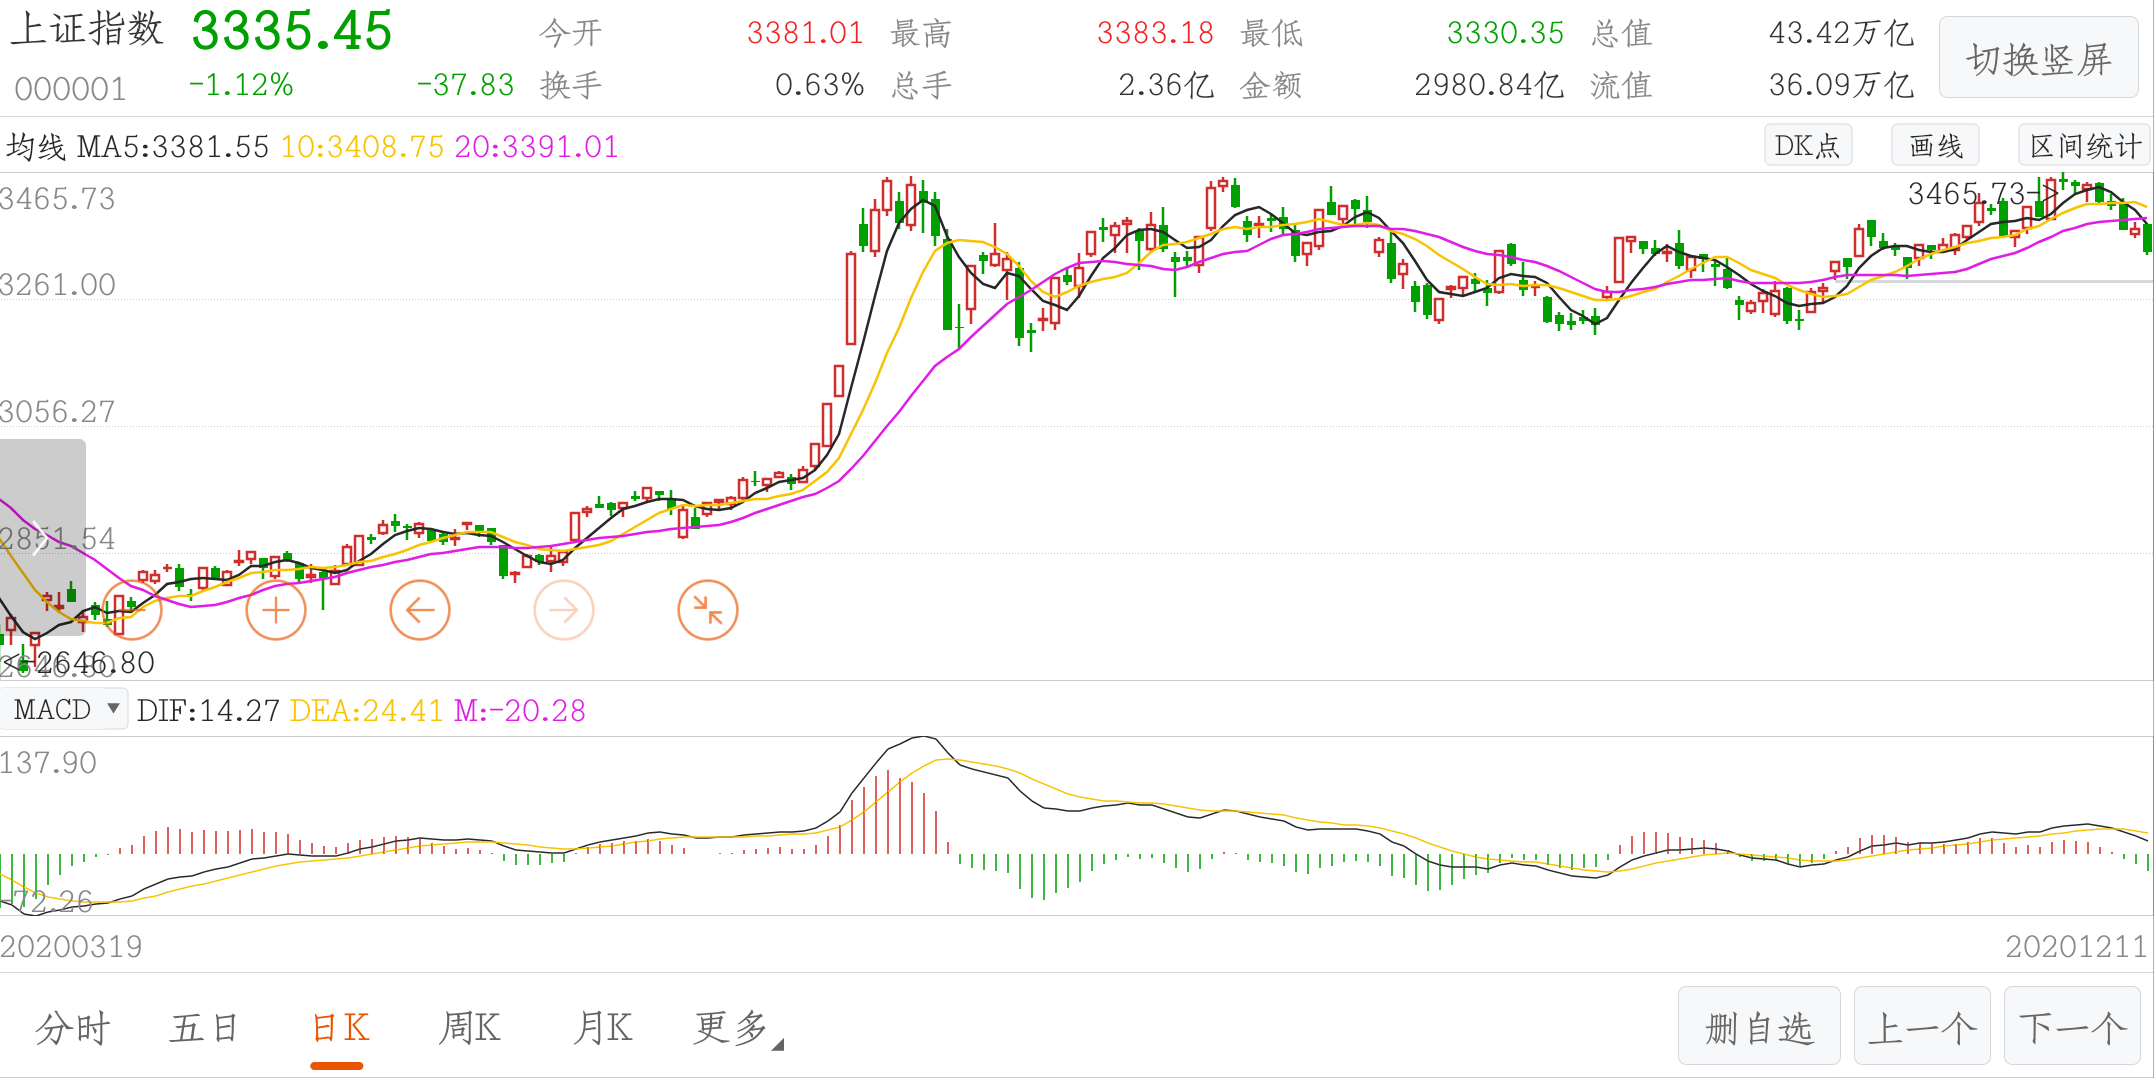The width and height of the screenshot is (2154, 1078).
Task: Go to previous stock with 上一个
Action: (1922, 1027)
